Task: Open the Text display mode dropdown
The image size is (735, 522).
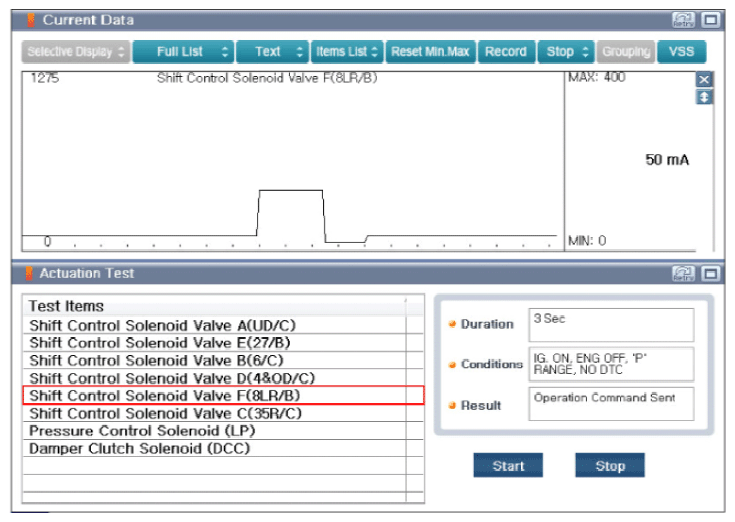Action: [273, 52]
